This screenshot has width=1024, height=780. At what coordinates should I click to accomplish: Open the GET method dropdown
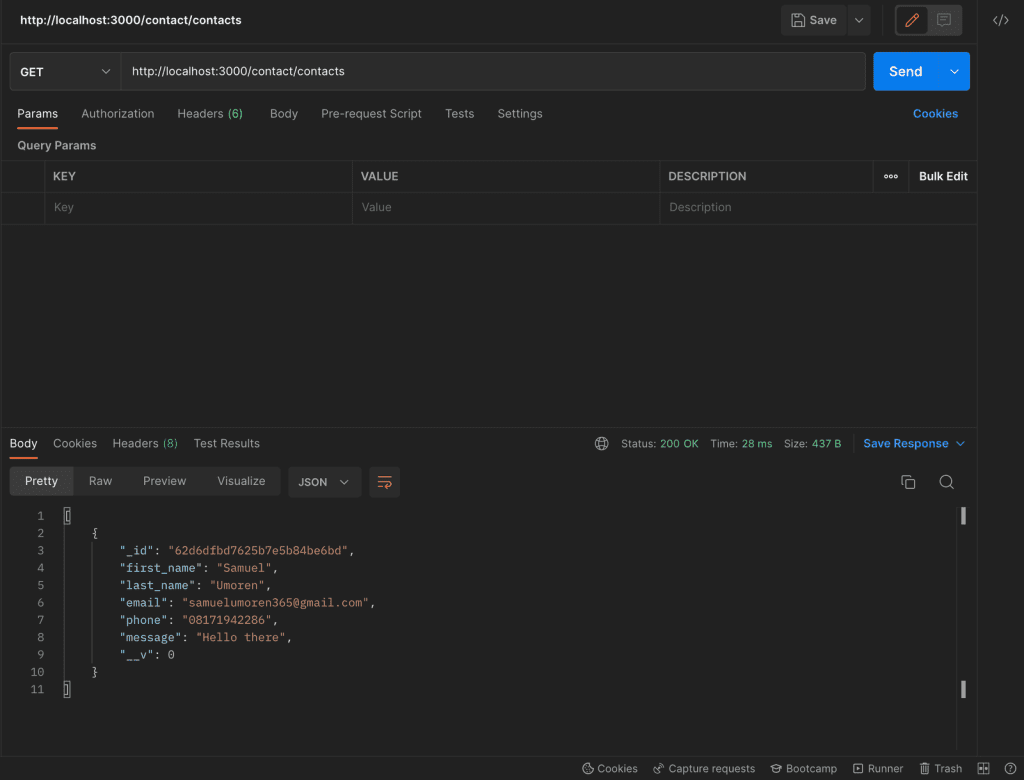65,72
